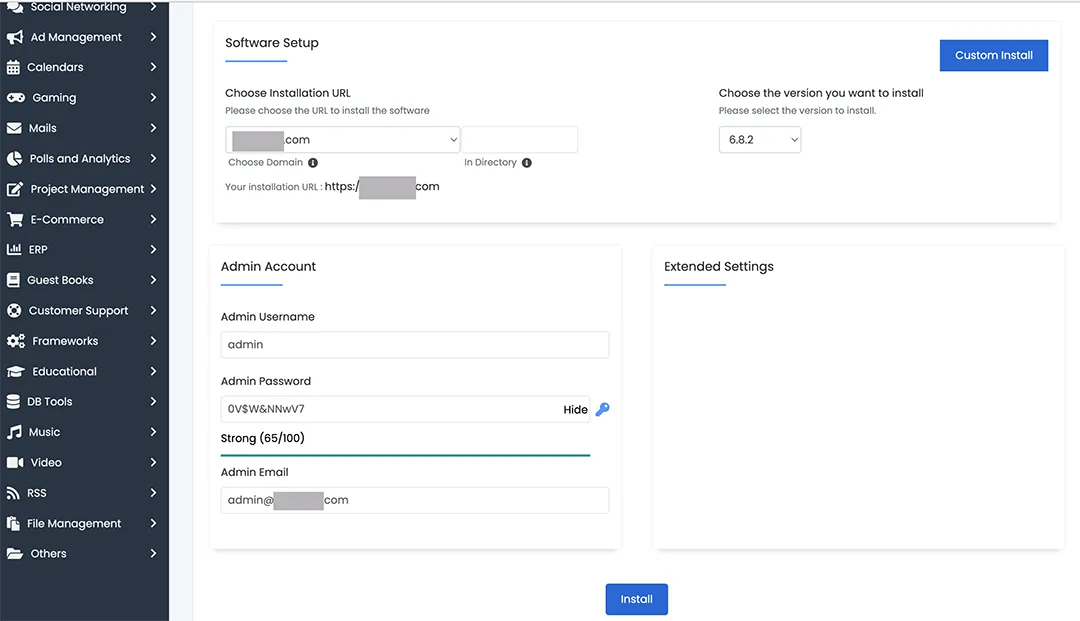
Task: Show info tooltip for In Directory
Action: [x=527, y=163]
